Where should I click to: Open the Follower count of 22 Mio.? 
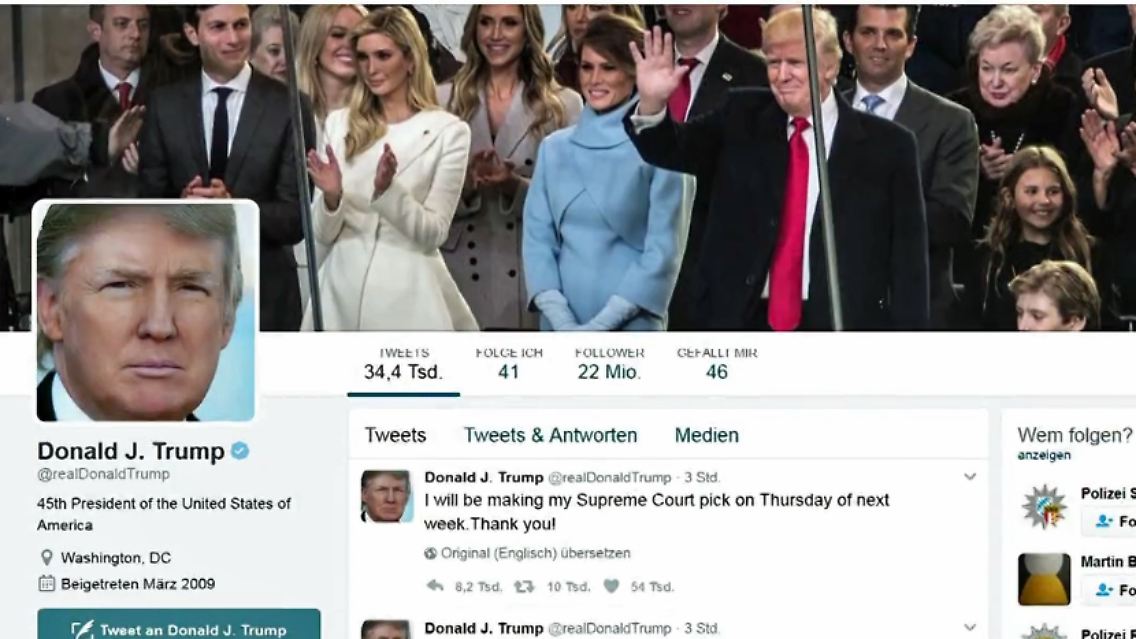click(609, 364)
